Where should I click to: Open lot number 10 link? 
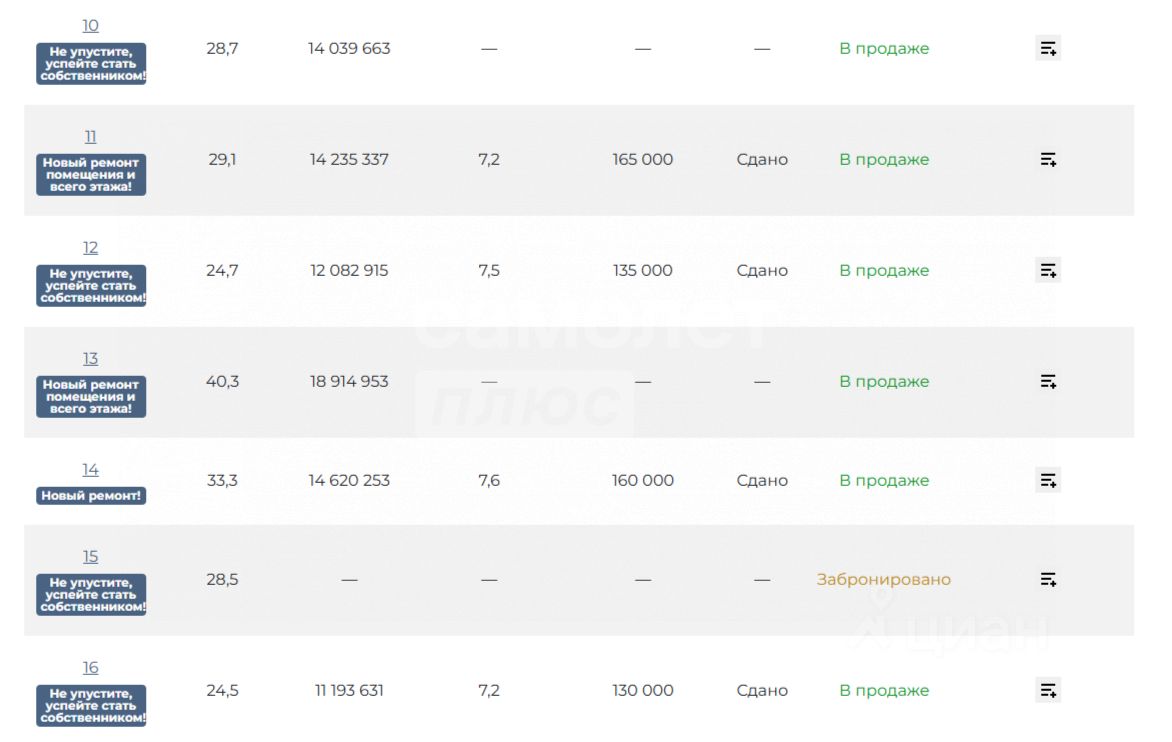tap(90, 26)
